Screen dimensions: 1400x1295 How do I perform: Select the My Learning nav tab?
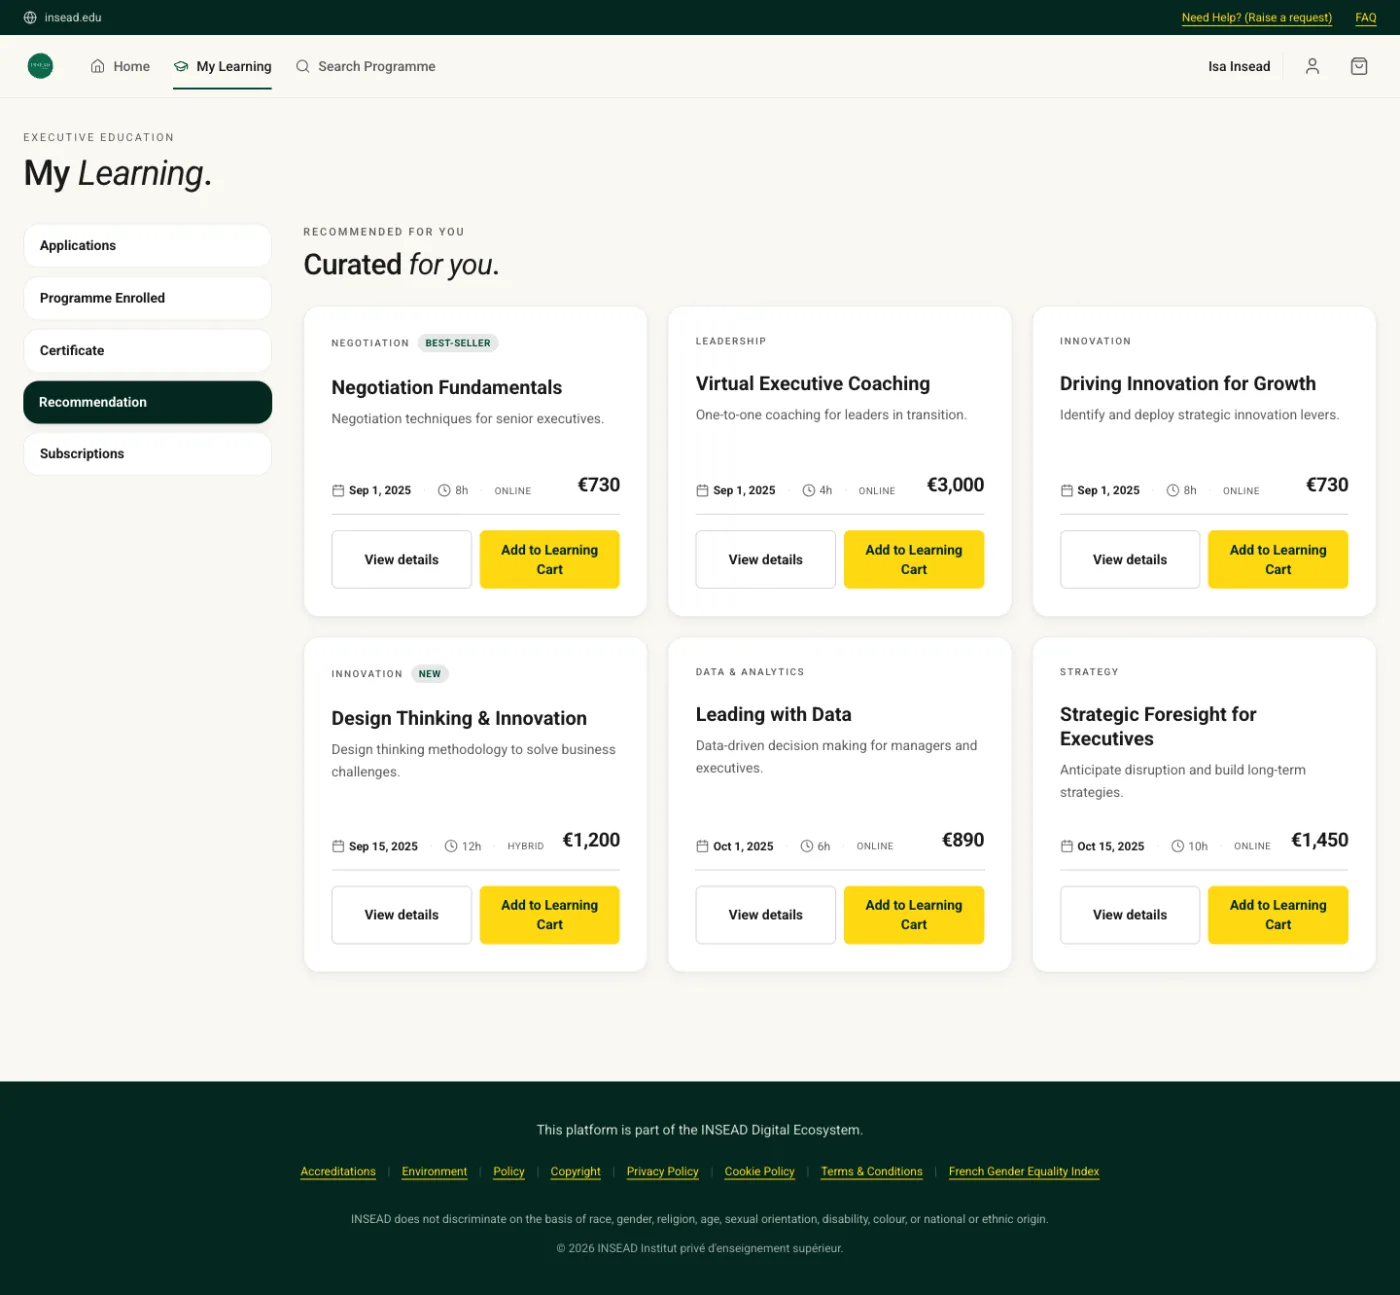coord(222,66)
